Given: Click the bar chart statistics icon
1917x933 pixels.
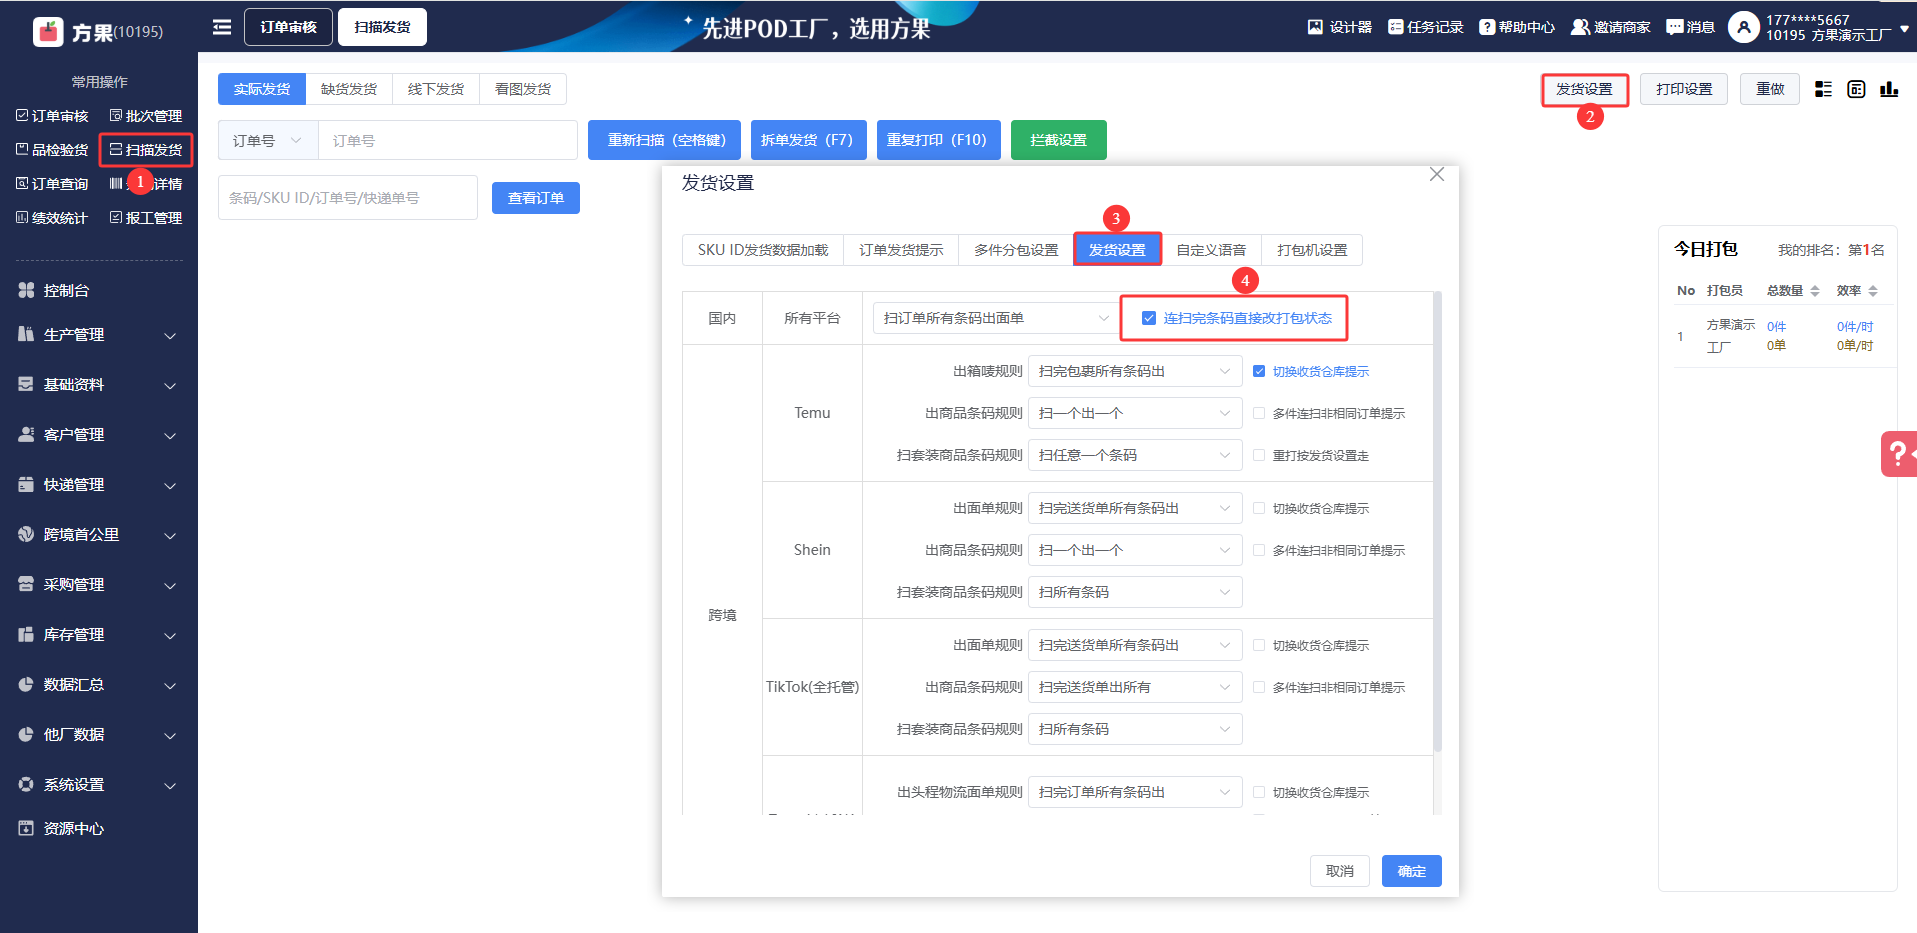Looking at the screenshot, I should point(1889,89).
